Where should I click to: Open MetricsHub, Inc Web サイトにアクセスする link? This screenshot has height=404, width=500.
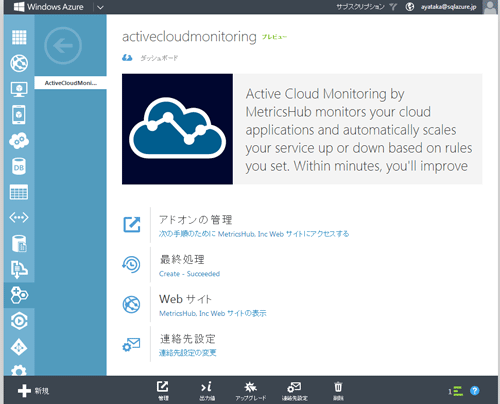(254, 234)
